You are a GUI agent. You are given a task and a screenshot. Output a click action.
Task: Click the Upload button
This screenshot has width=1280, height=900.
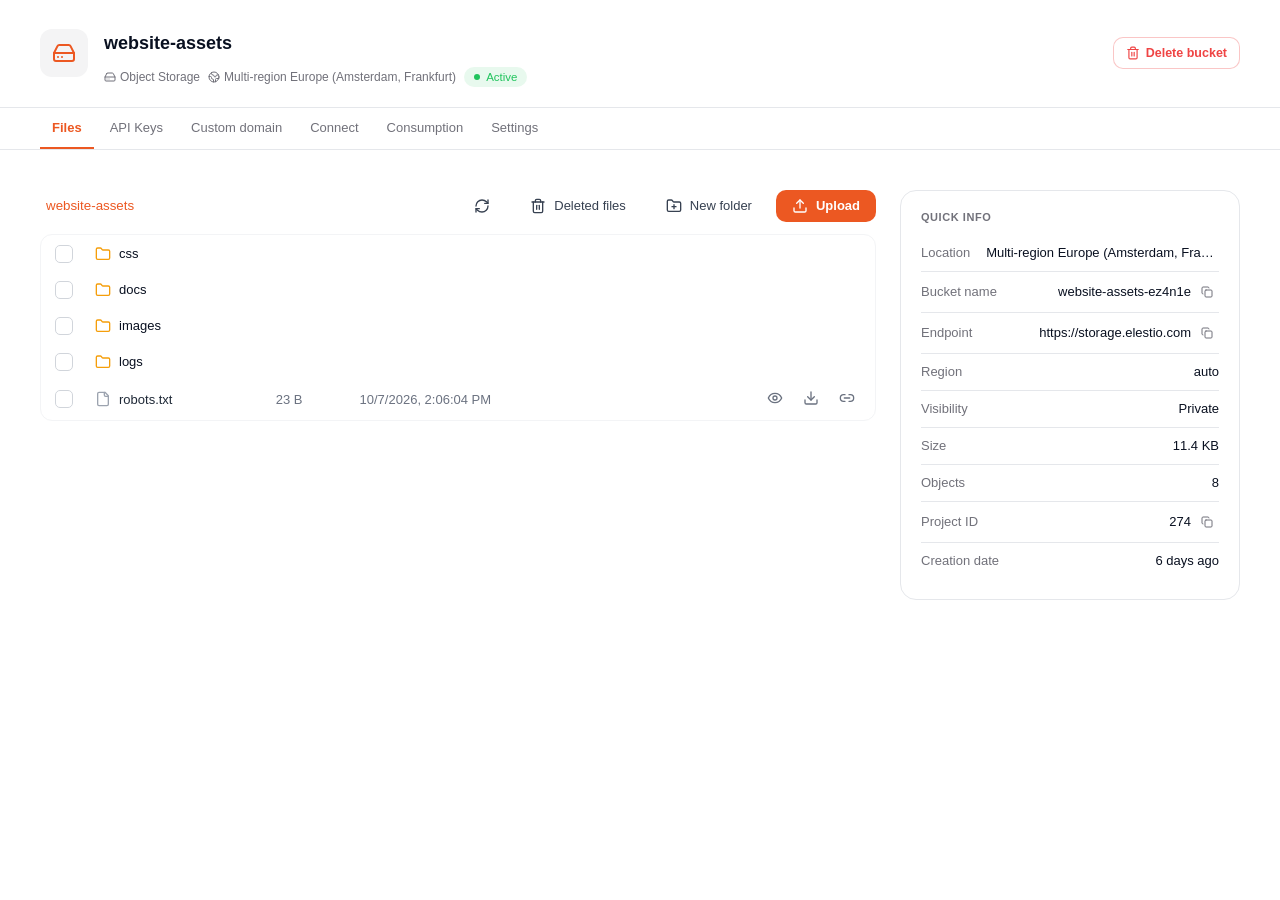click(x=826, y=206)
